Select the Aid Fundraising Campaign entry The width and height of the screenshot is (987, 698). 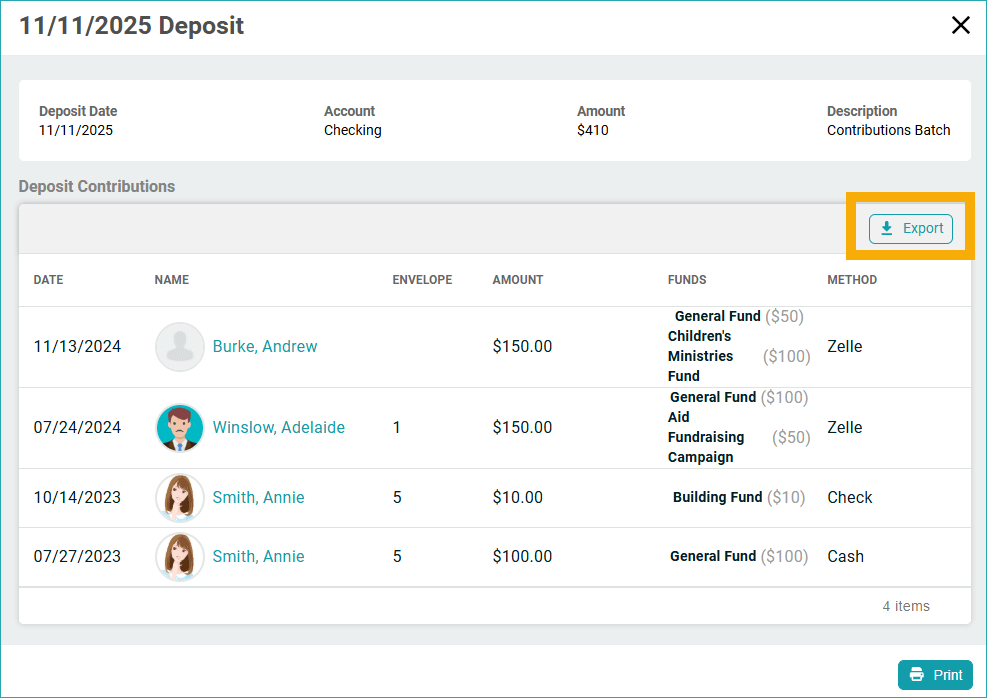(706, 437)
